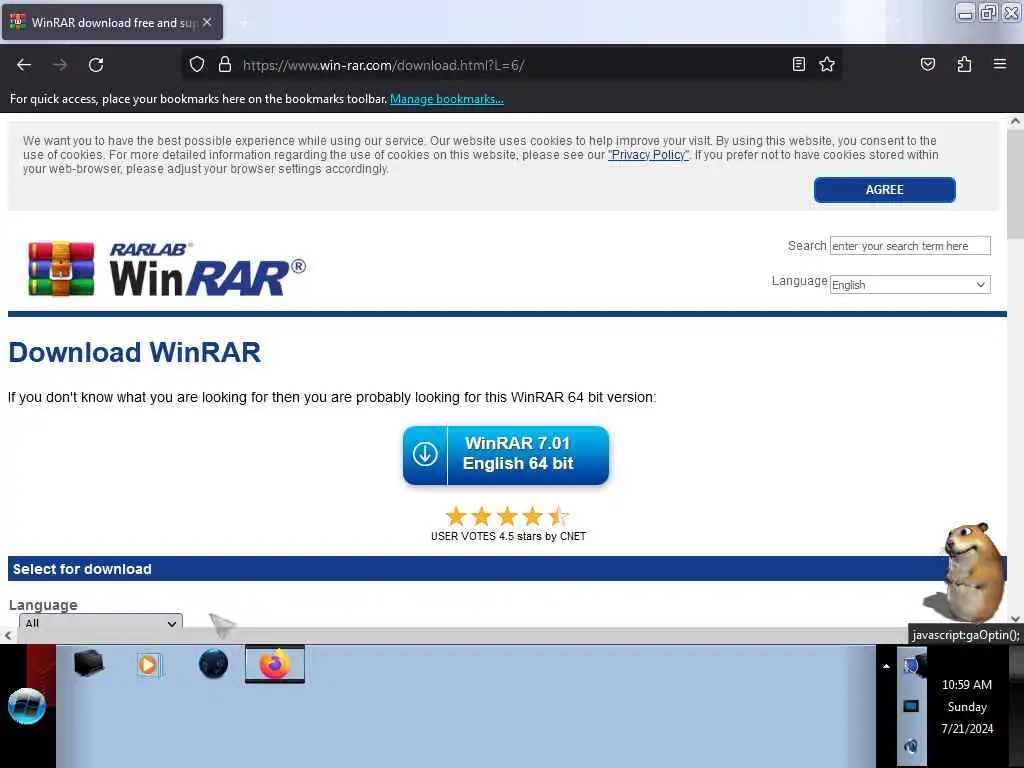Download WinRAR 7.01 English 64 bit
The image size is (1024, 768).
coord(506,455)
